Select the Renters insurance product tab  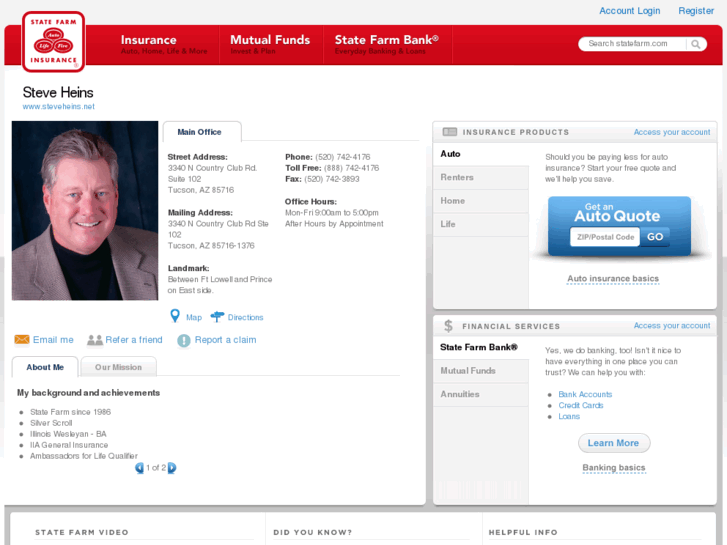[x=481, y=177]
